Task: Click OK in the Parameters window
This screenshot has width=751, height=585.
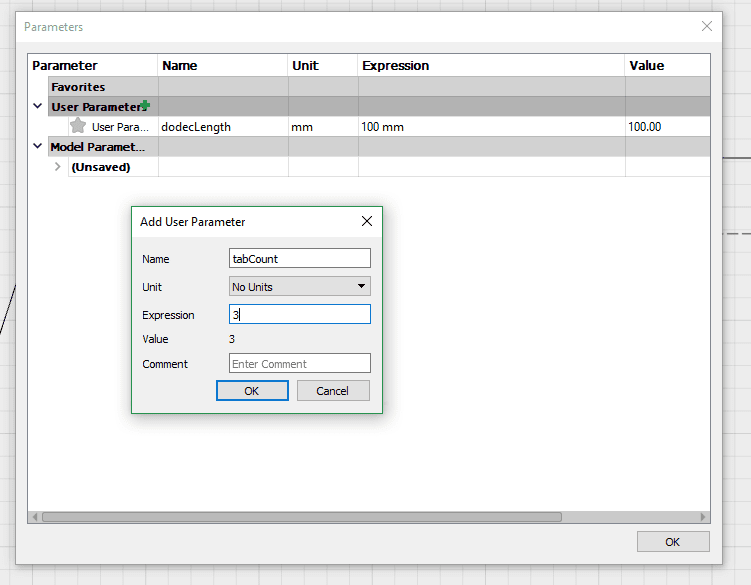Action: pyautogui.click(x=673, y=542)
